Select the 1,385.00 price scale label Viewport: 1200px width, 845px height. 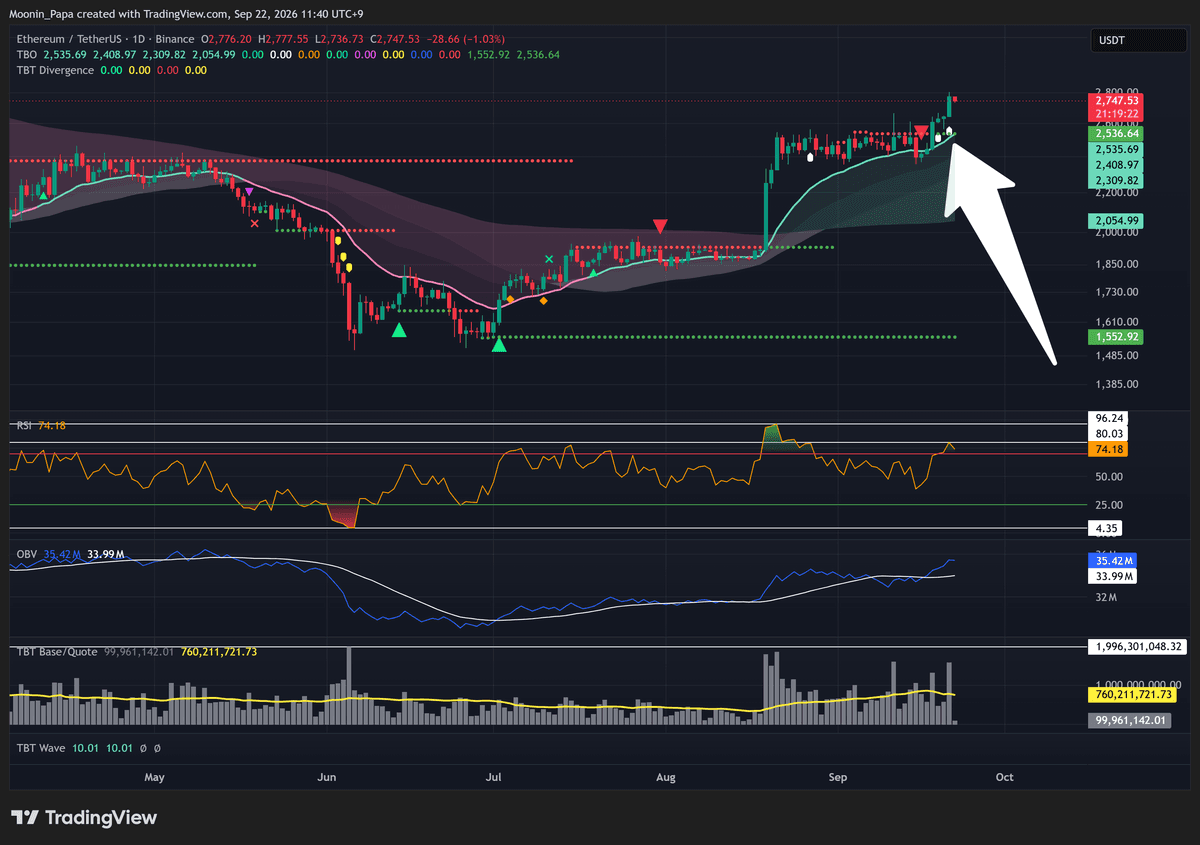click(x=1115, y=384)
